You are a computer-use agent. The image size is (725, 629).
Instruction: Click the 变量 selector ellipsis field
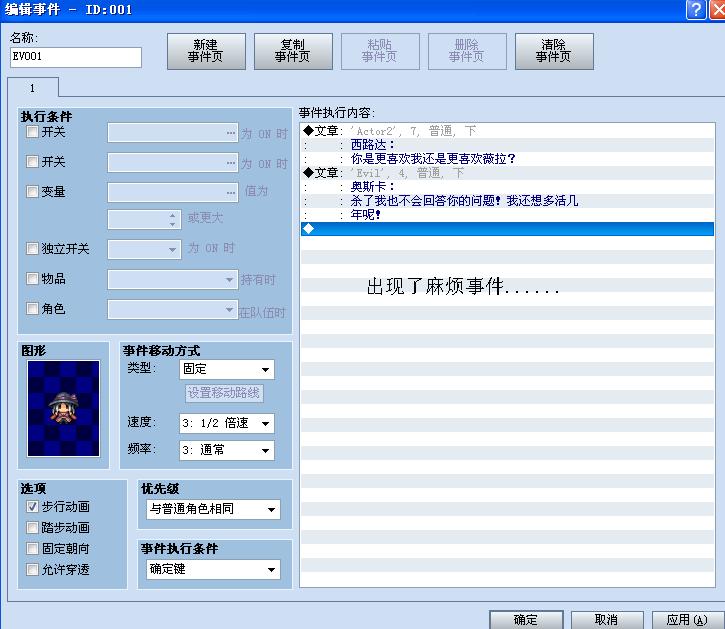pyautogui.click(x=173, y=192)
